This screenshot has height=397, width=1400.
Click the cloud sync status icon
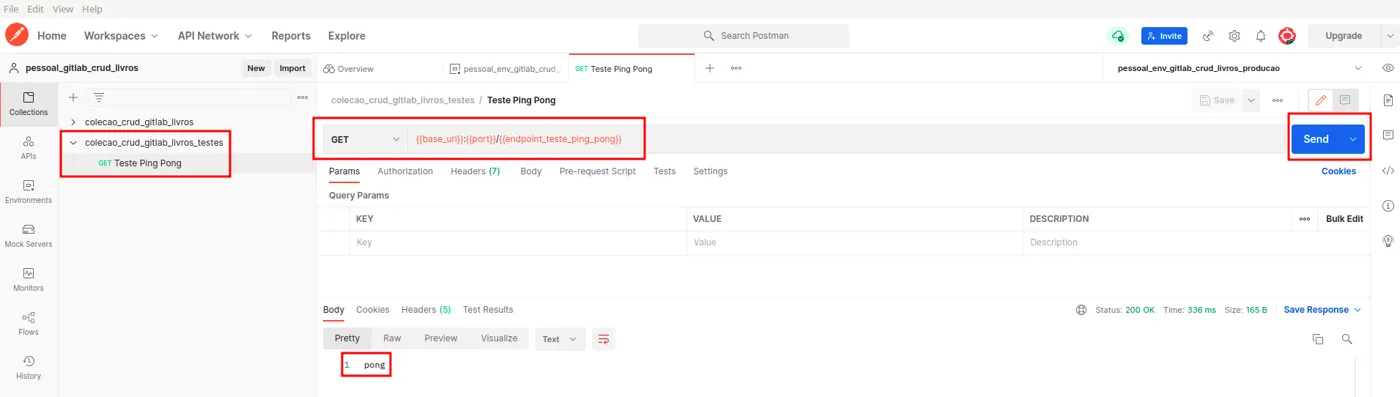[1117, 36]
